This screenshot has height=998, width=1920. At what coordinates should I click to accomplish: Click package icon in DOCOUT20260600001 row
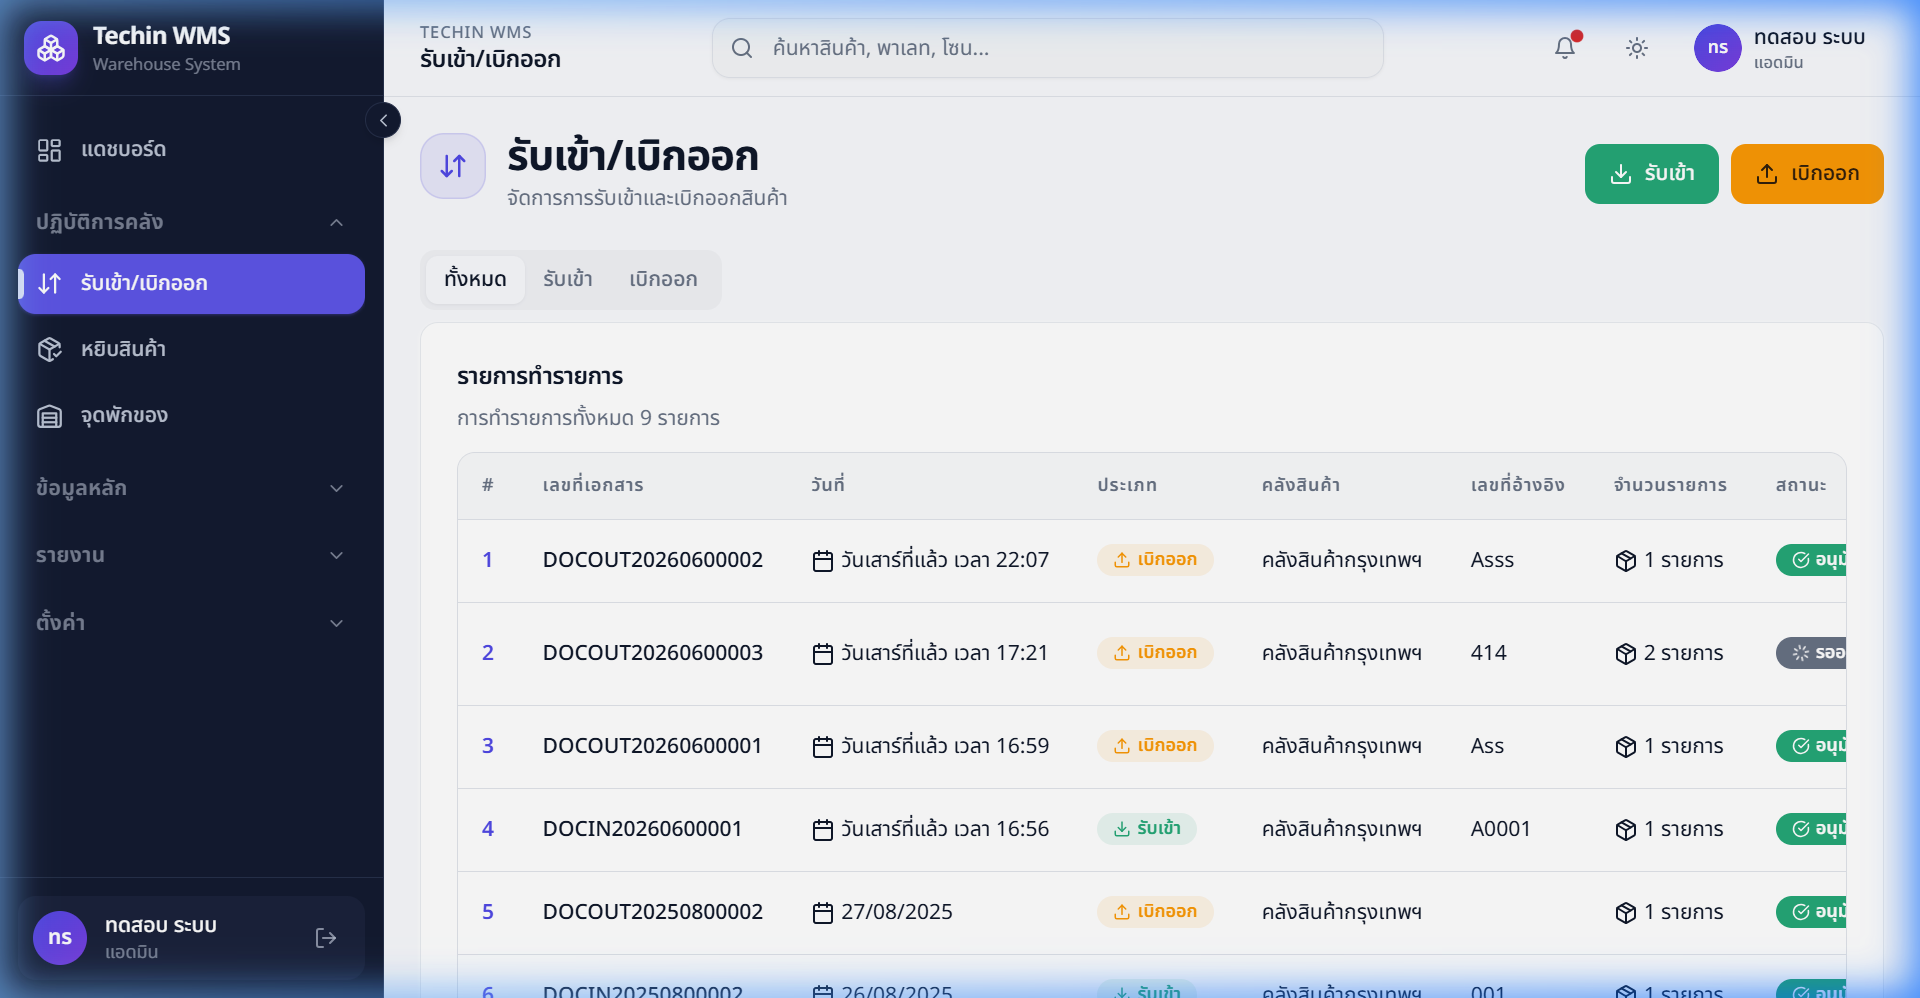coord(1626,747)
